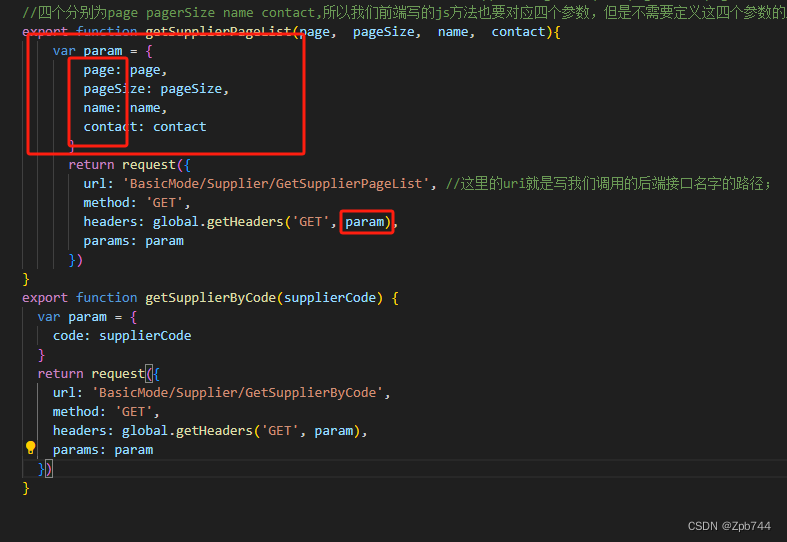Click the 'name: name,' object property line
This screenshot has height=542, width=787.
pos(125,108)
